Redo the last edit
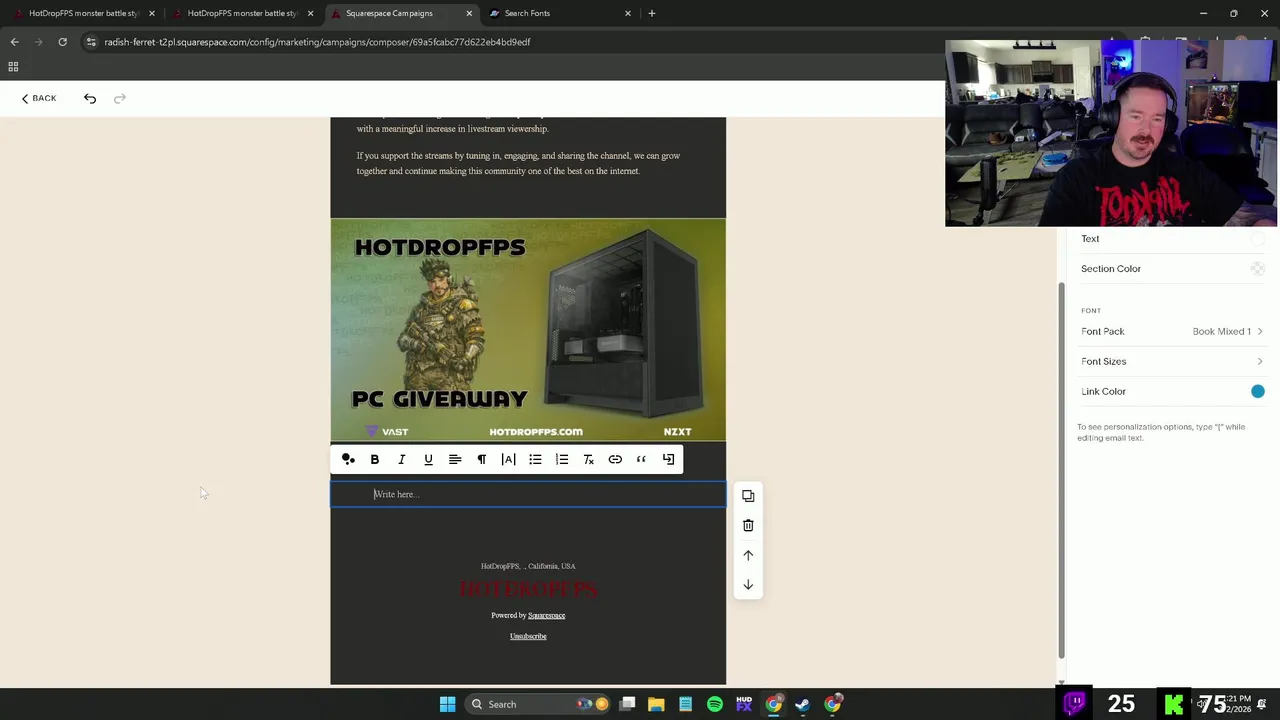Image resolution: width=1280 pixels, height=720 pixels. 120,98
